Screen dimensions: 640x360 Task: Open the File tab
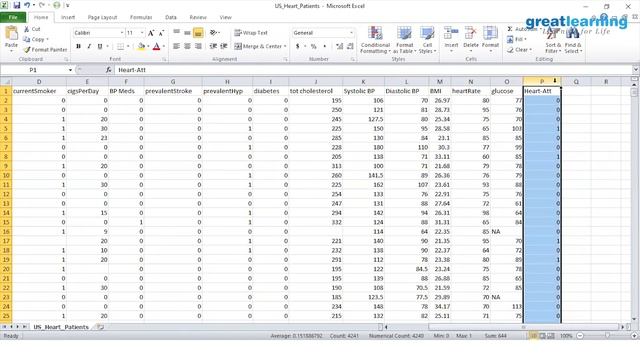[13, 17]
